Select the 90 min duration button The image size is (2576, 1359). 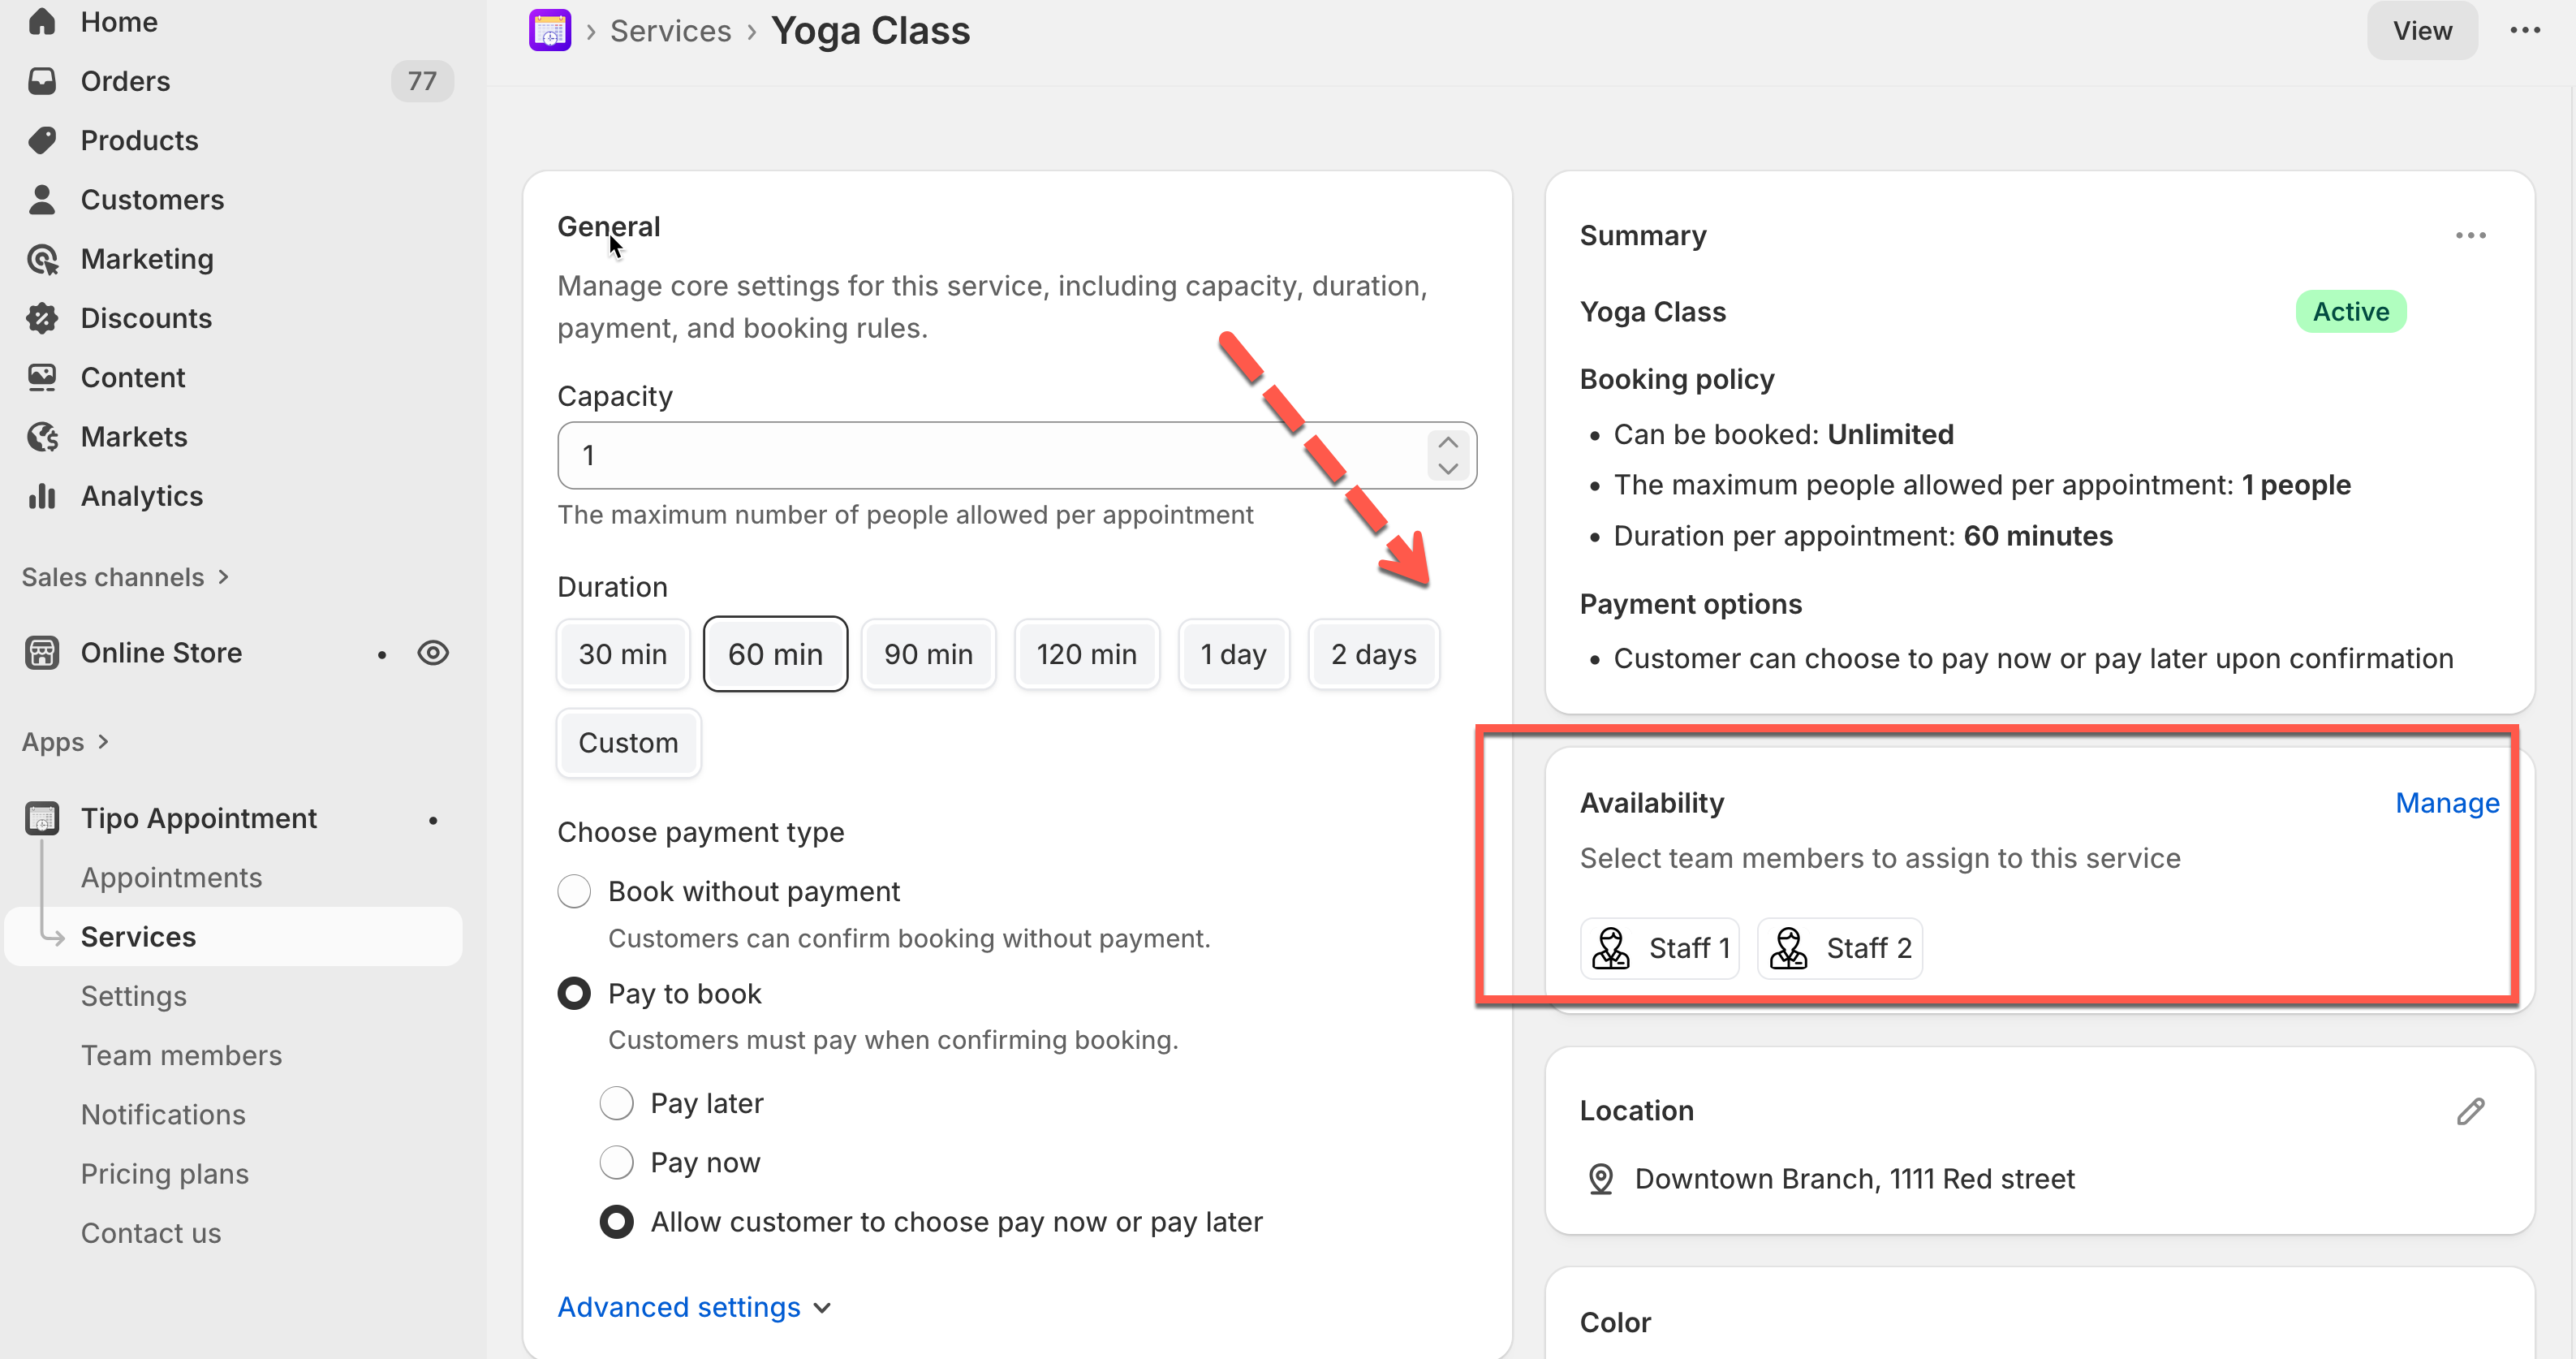coord(928,654)
